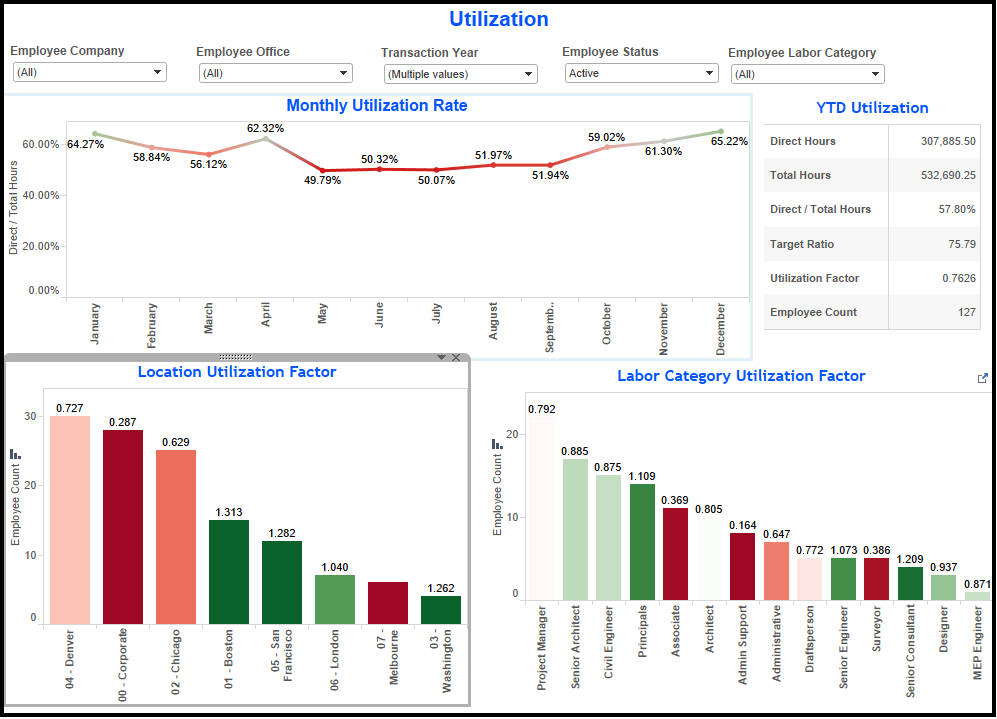The image size is (997, 719).
Task: Open the Employee Company filter dropdown
Action: pos(157,73)
